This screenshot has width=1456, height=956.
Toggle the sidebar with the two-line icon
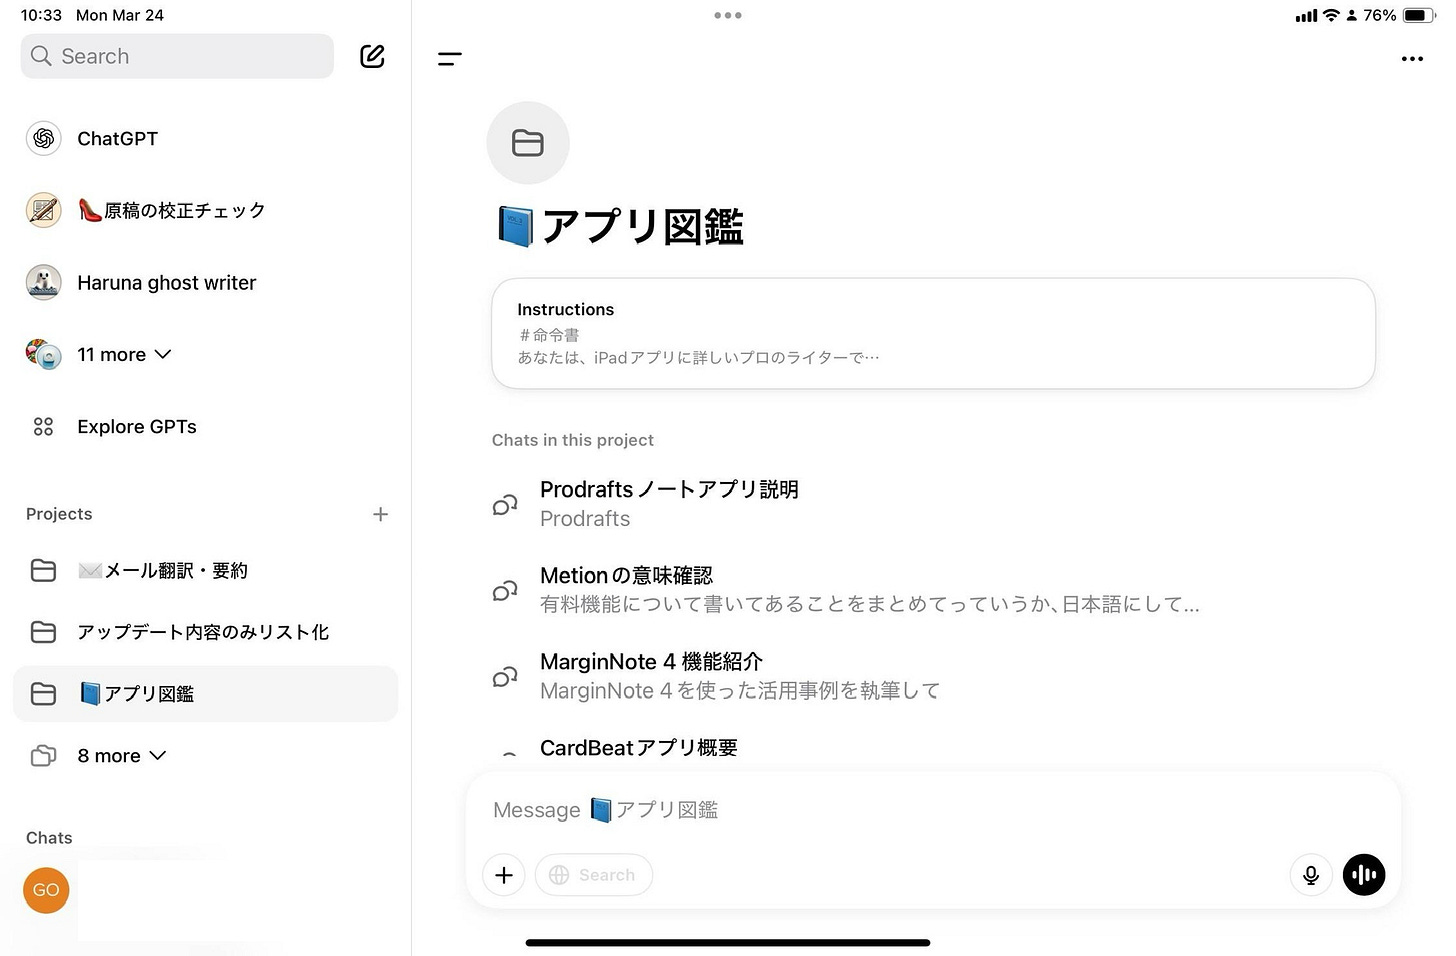(450, 59)
